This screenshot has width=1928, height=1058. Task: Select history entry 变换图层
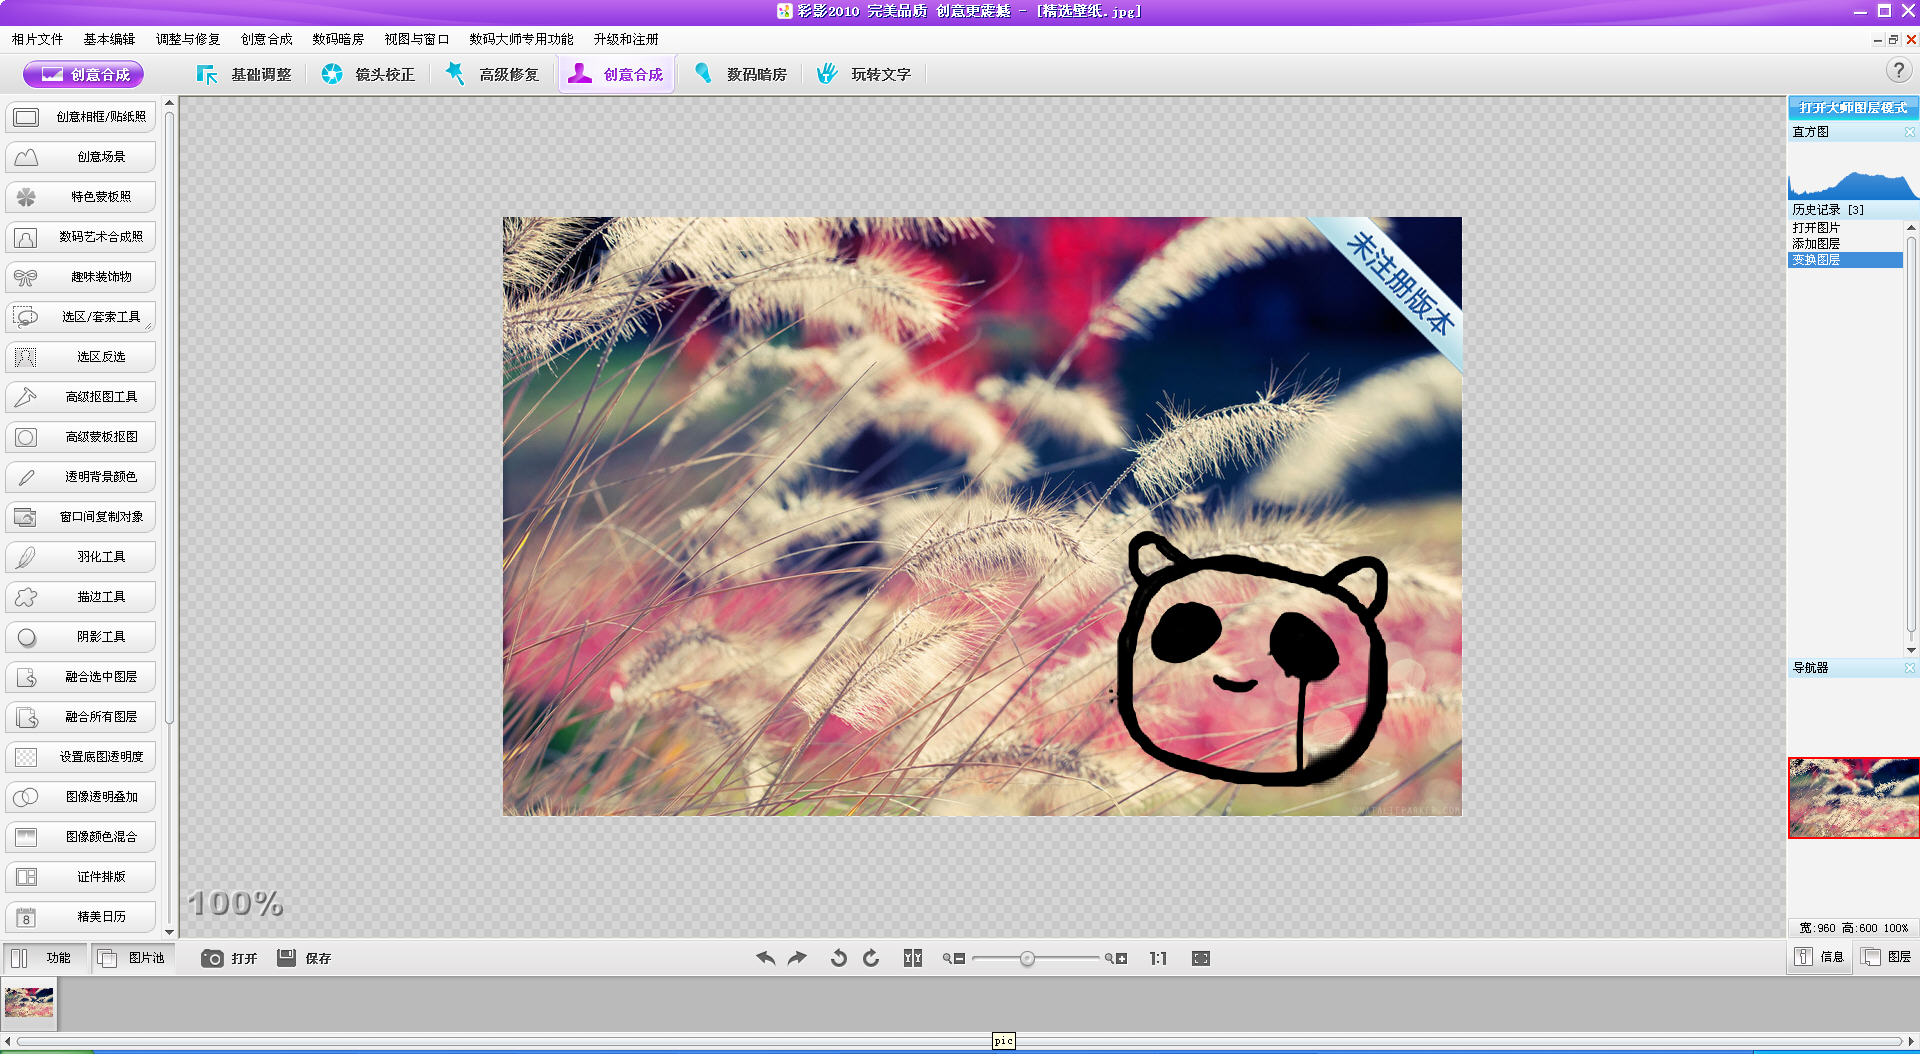1845,260
